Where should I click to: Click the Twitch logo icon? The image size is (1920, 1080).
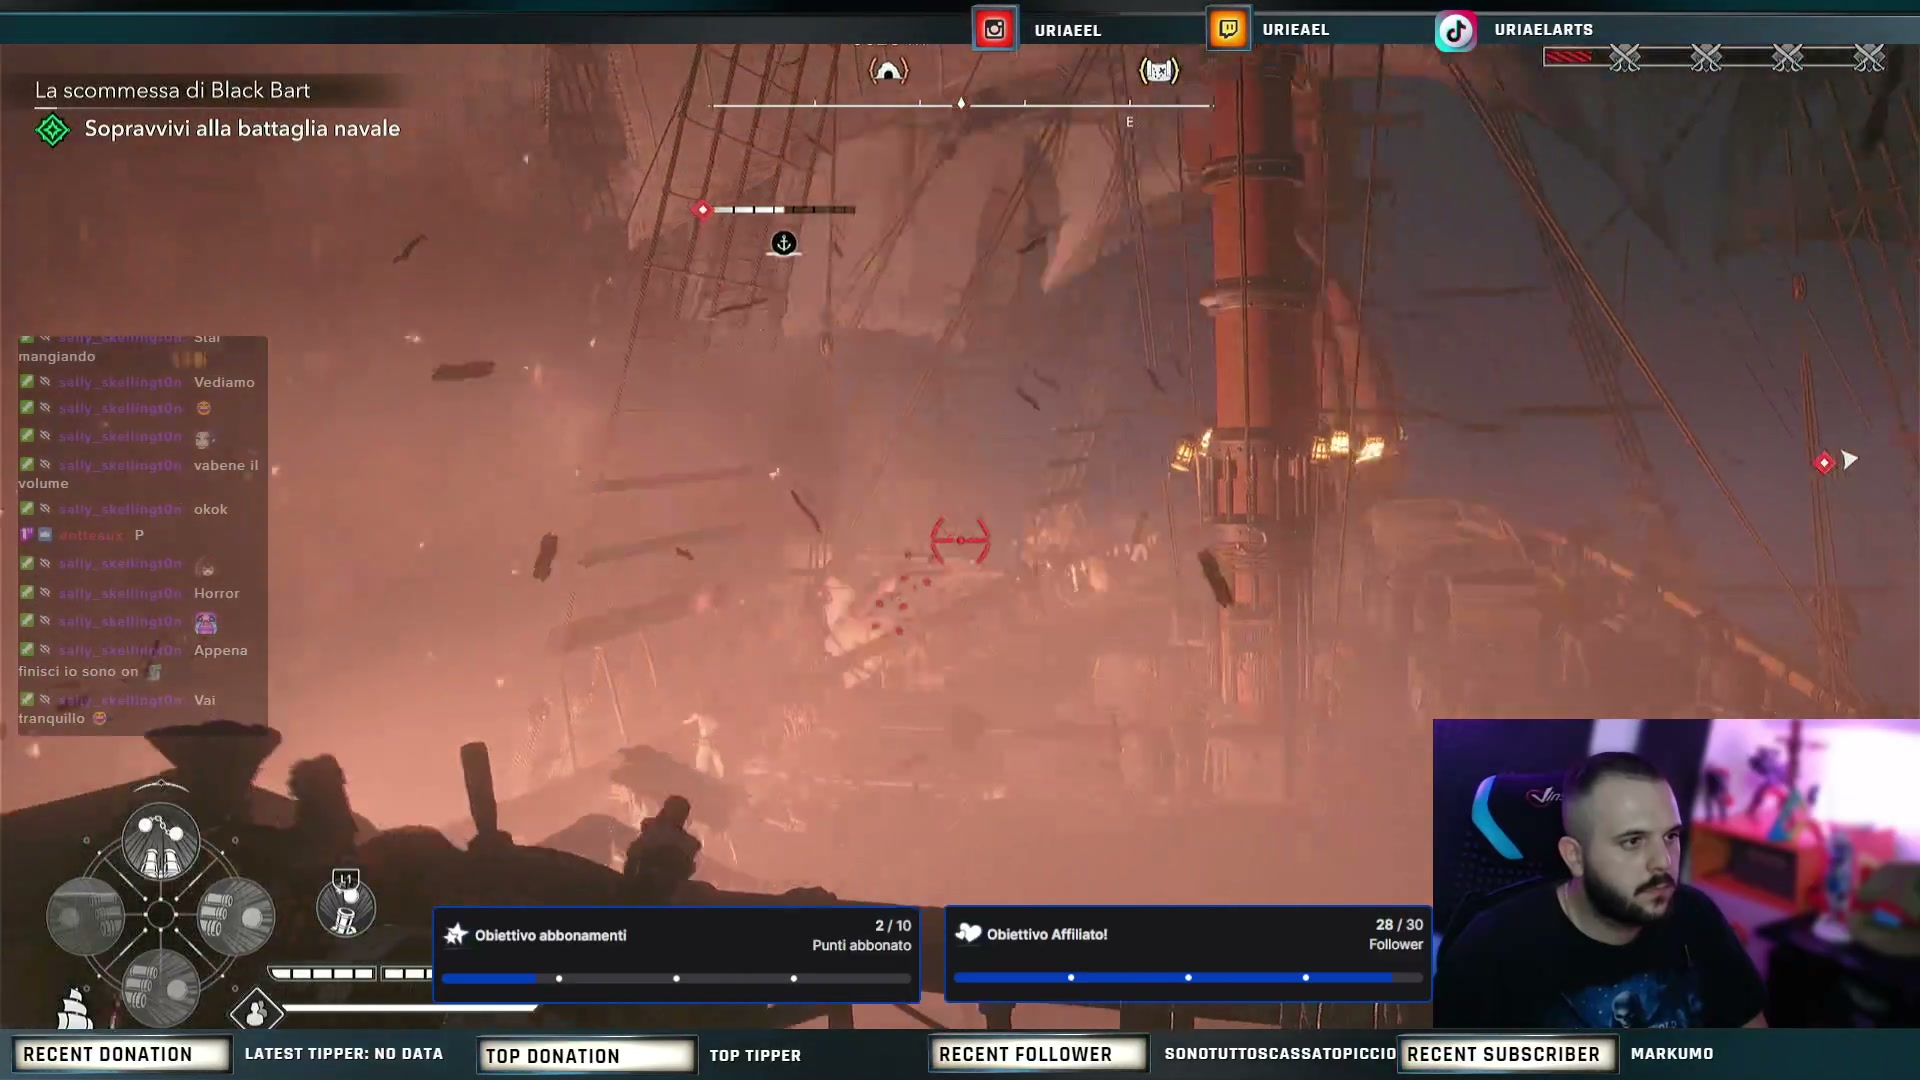[x=1228, y=29]
